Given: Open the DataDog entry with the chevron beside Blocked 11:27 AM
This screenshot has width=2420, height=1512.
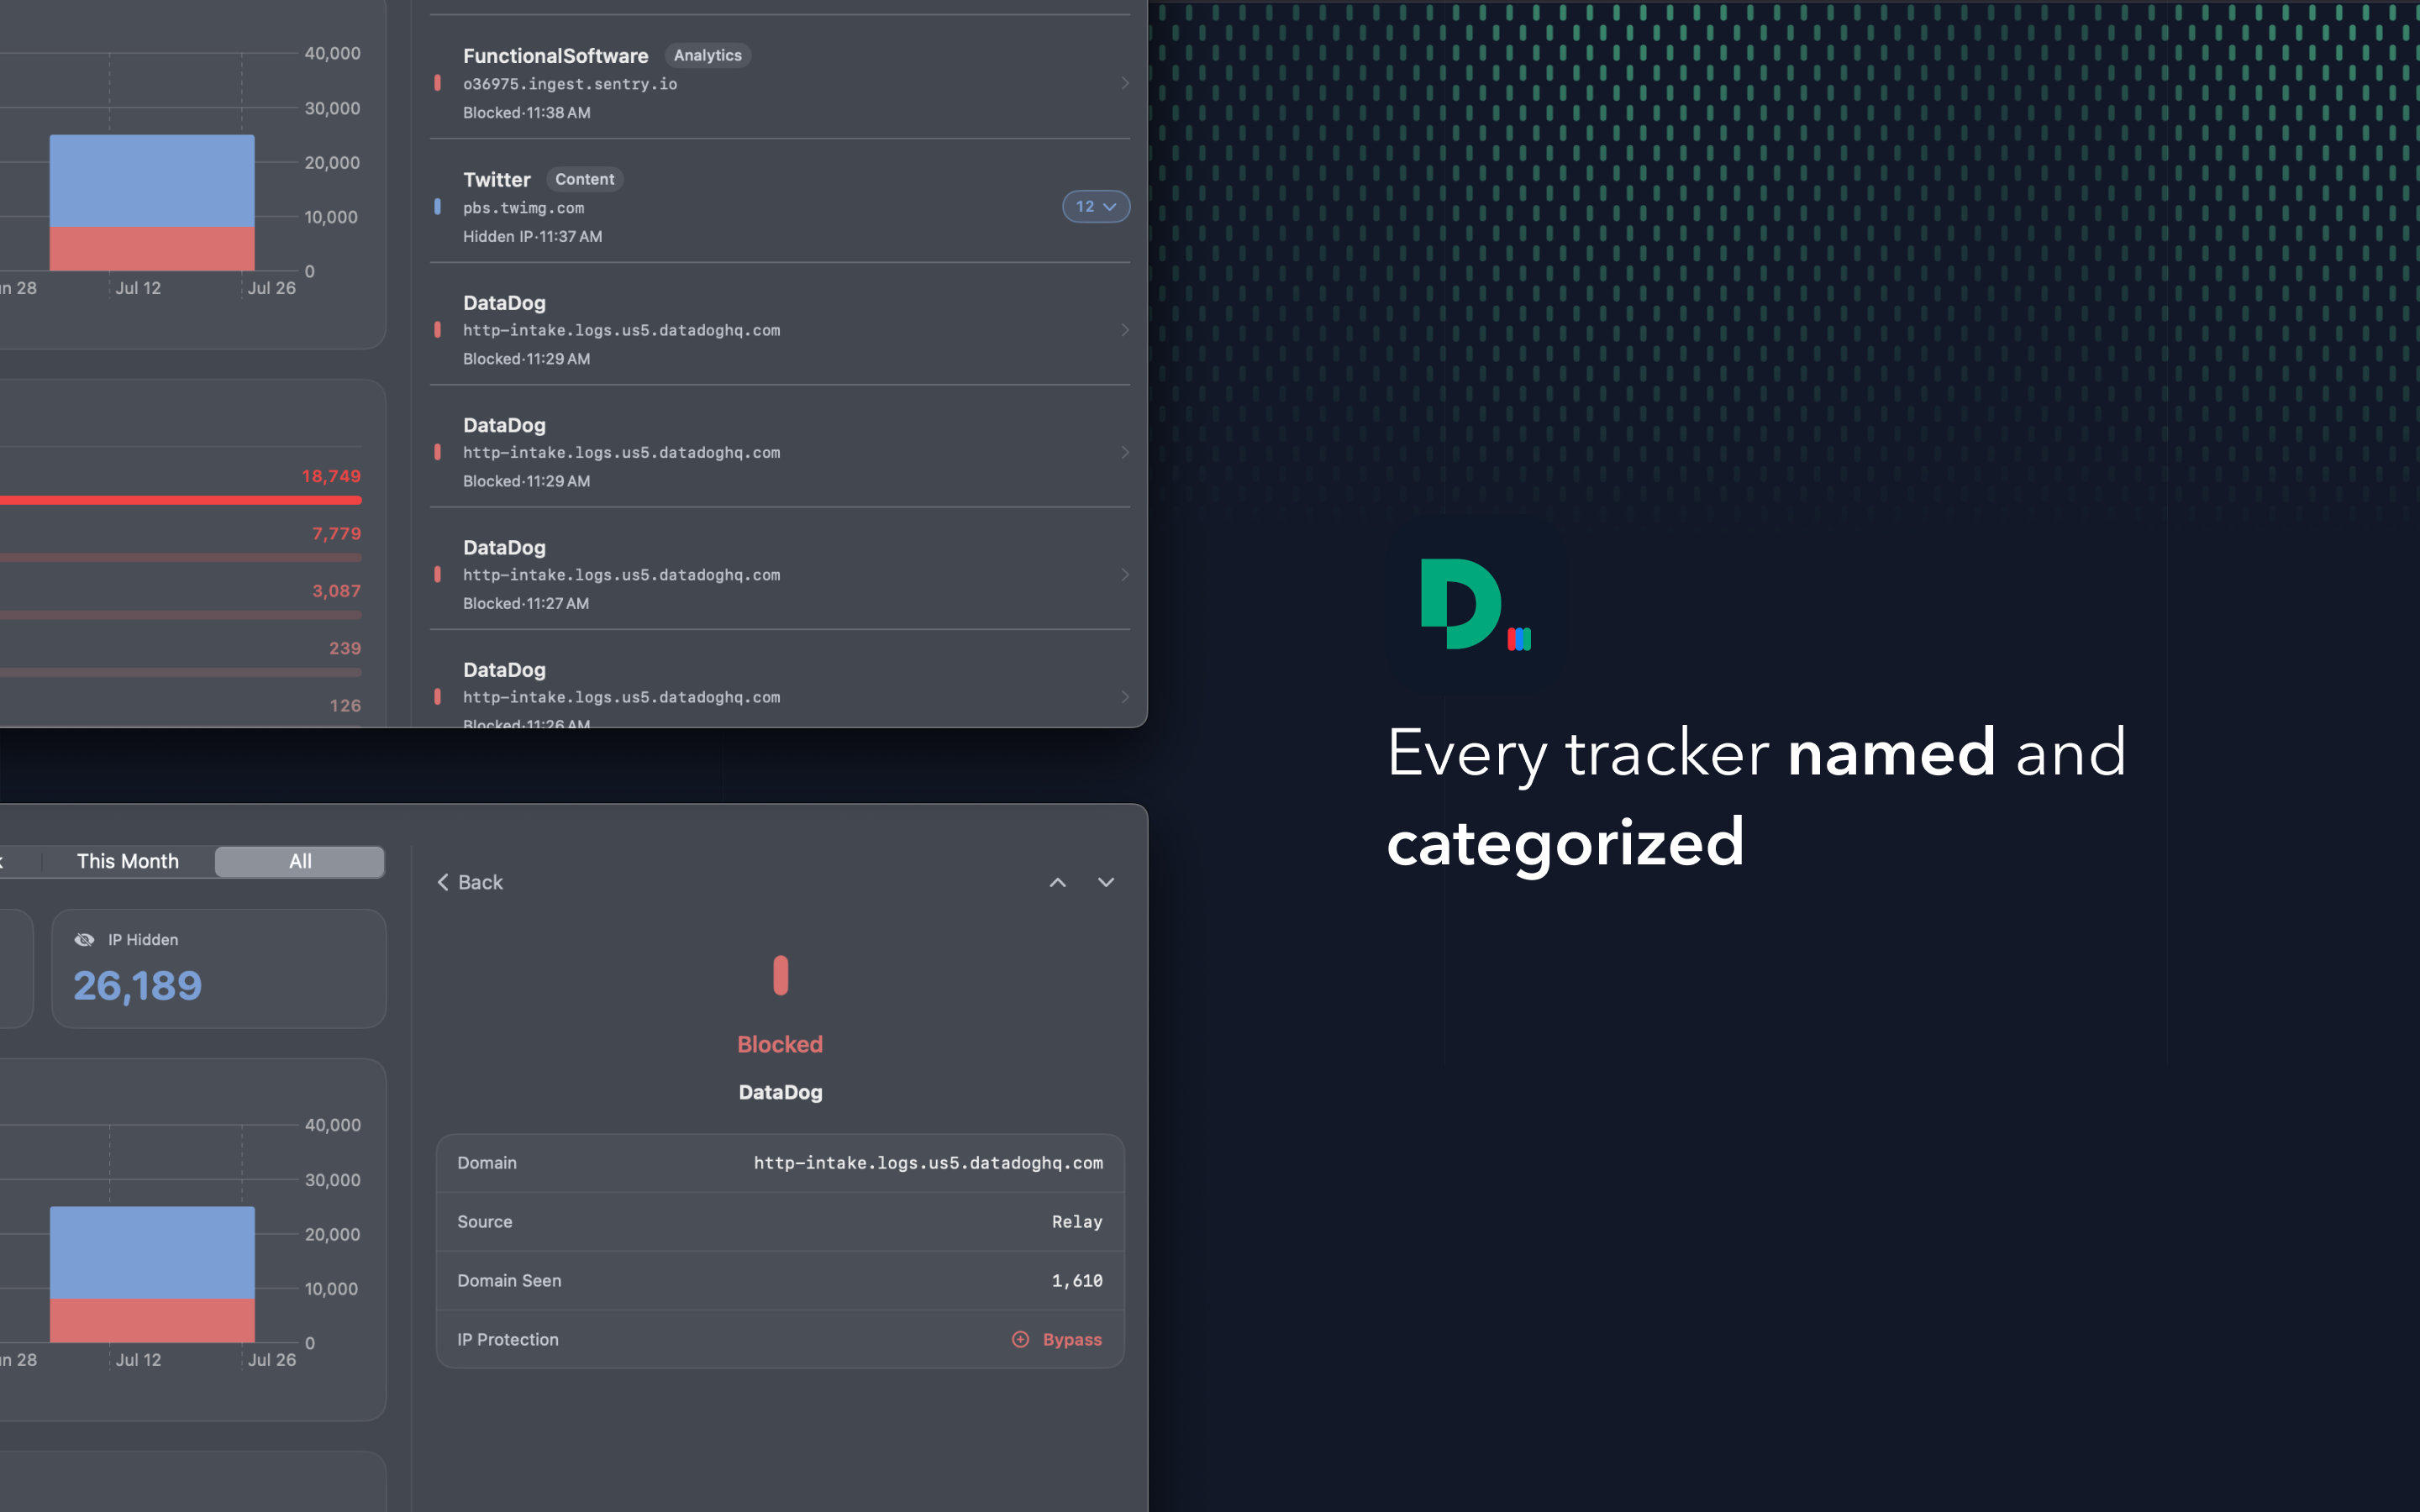Looking at the screenshot, I should (780, 574).
